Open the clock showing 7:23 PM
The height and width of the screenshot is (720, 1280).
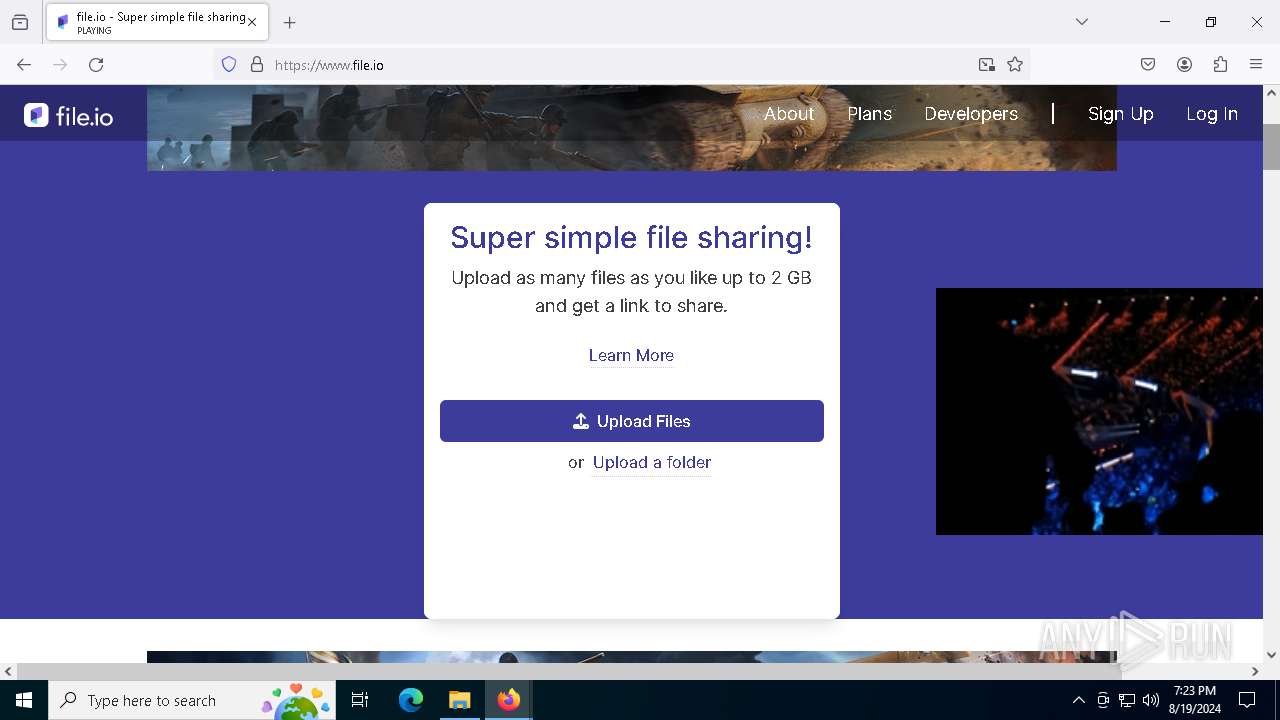1195,700
